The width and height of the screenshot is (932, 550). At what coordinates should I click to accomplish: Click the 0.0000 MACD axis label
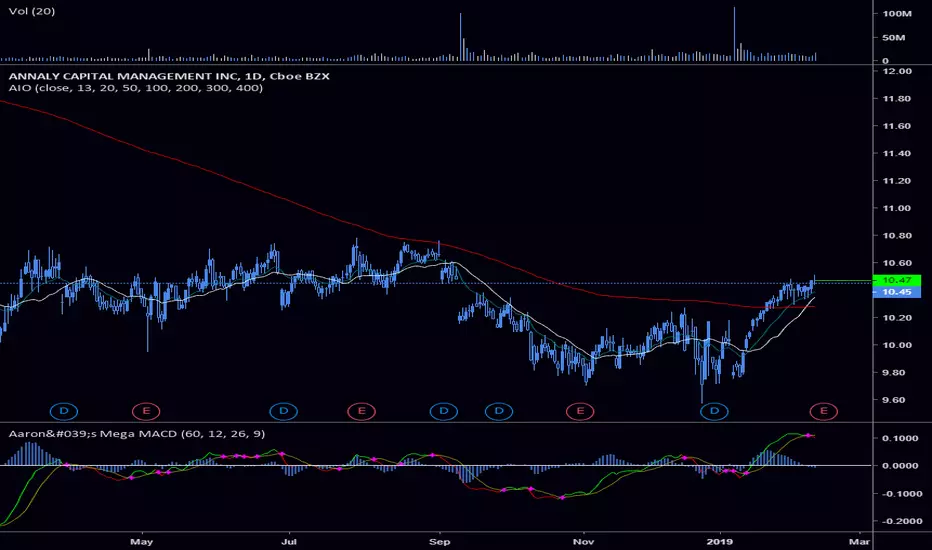coord(902,466)
